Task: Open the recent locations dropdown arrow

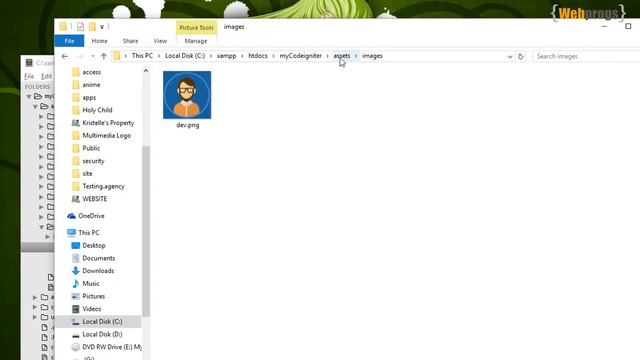Action: pos(93,56)
